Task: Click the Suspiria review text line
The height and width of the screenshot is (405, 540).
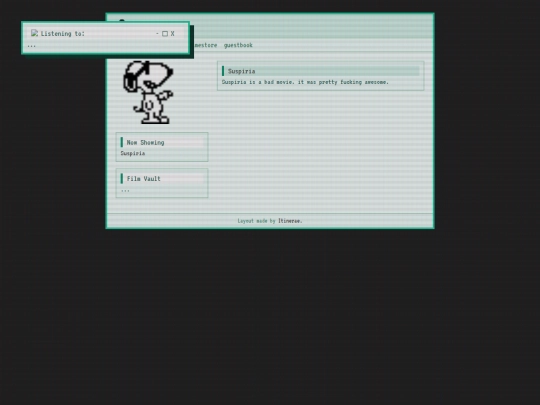Action: click(x=305, y=82)
